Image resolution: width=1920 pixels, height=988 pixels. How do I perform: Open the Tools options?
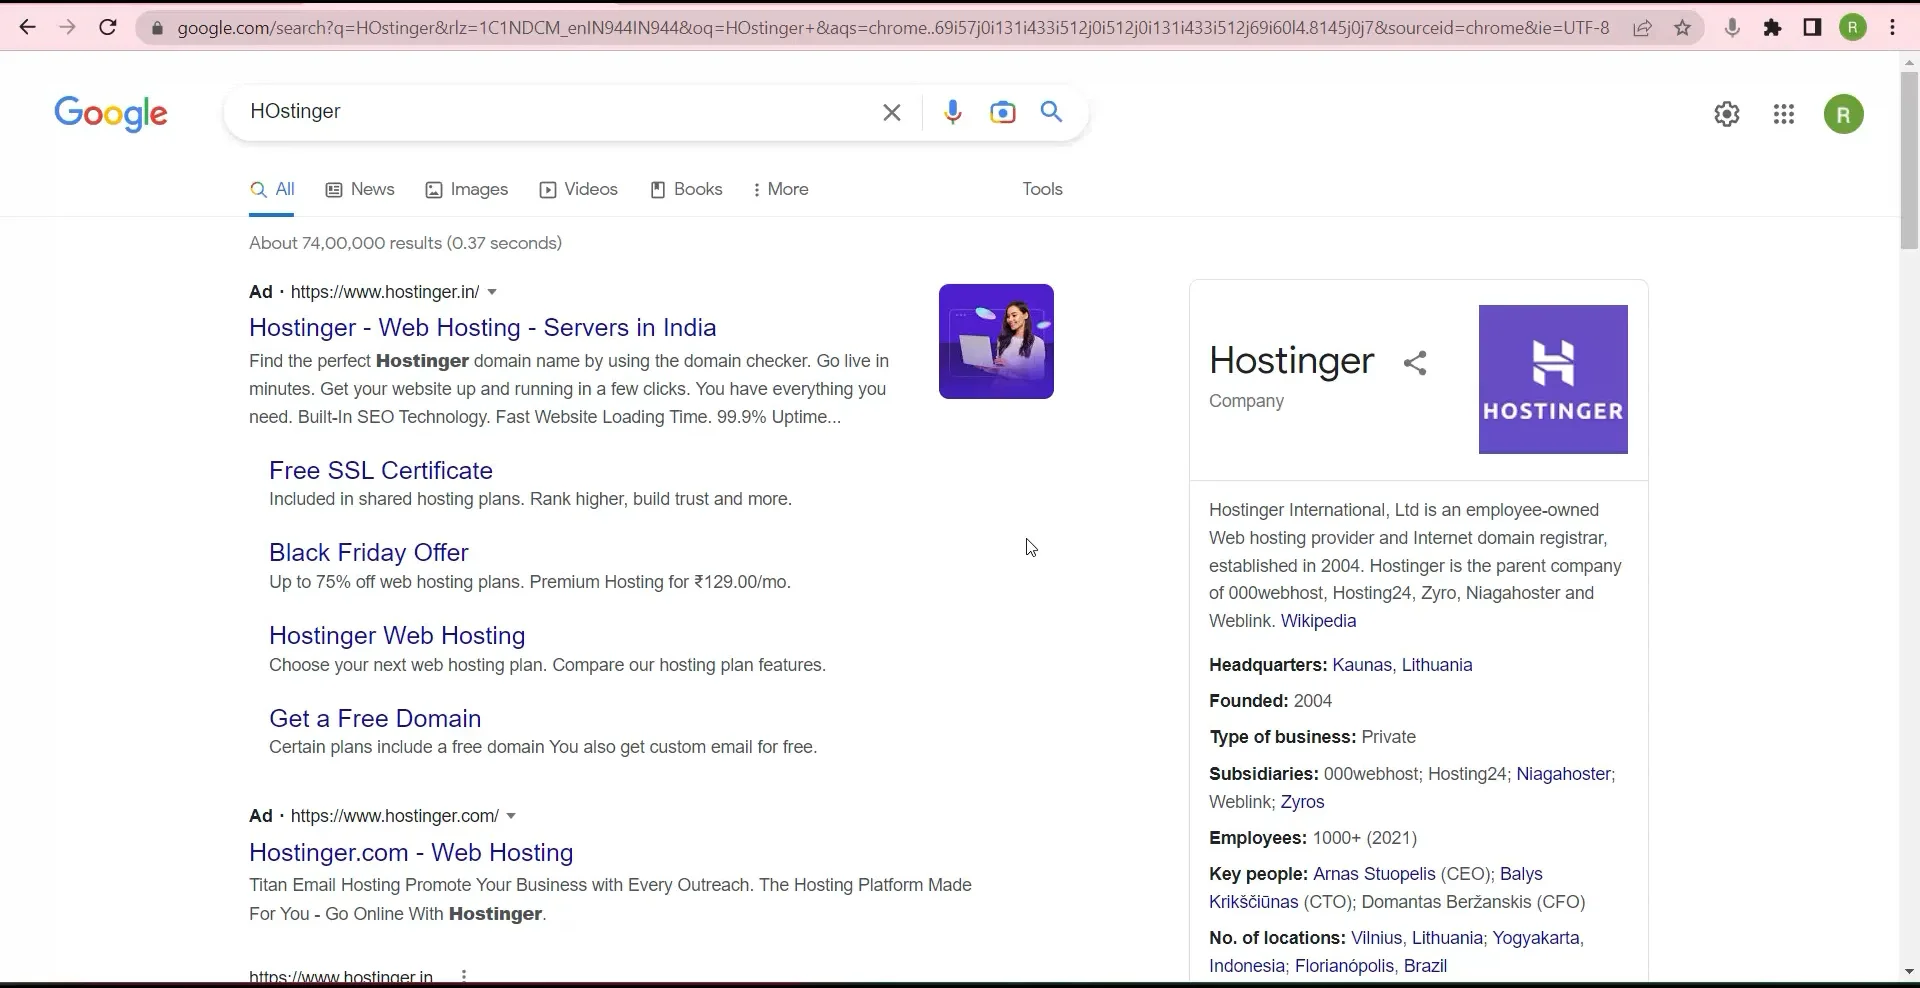pos(1042,189)
